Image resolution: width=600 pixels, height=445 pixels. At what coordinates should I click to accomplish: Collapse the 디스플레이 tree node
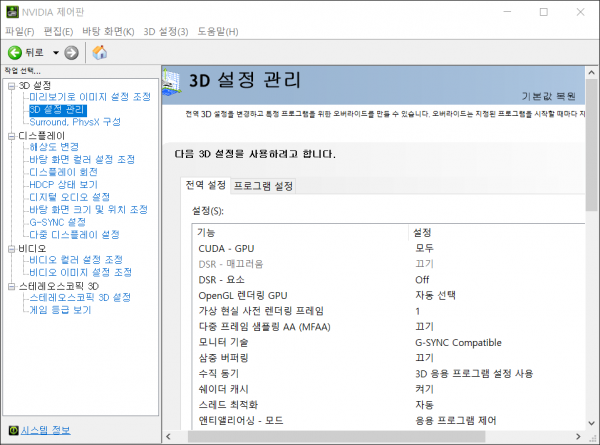pos(12,136)
